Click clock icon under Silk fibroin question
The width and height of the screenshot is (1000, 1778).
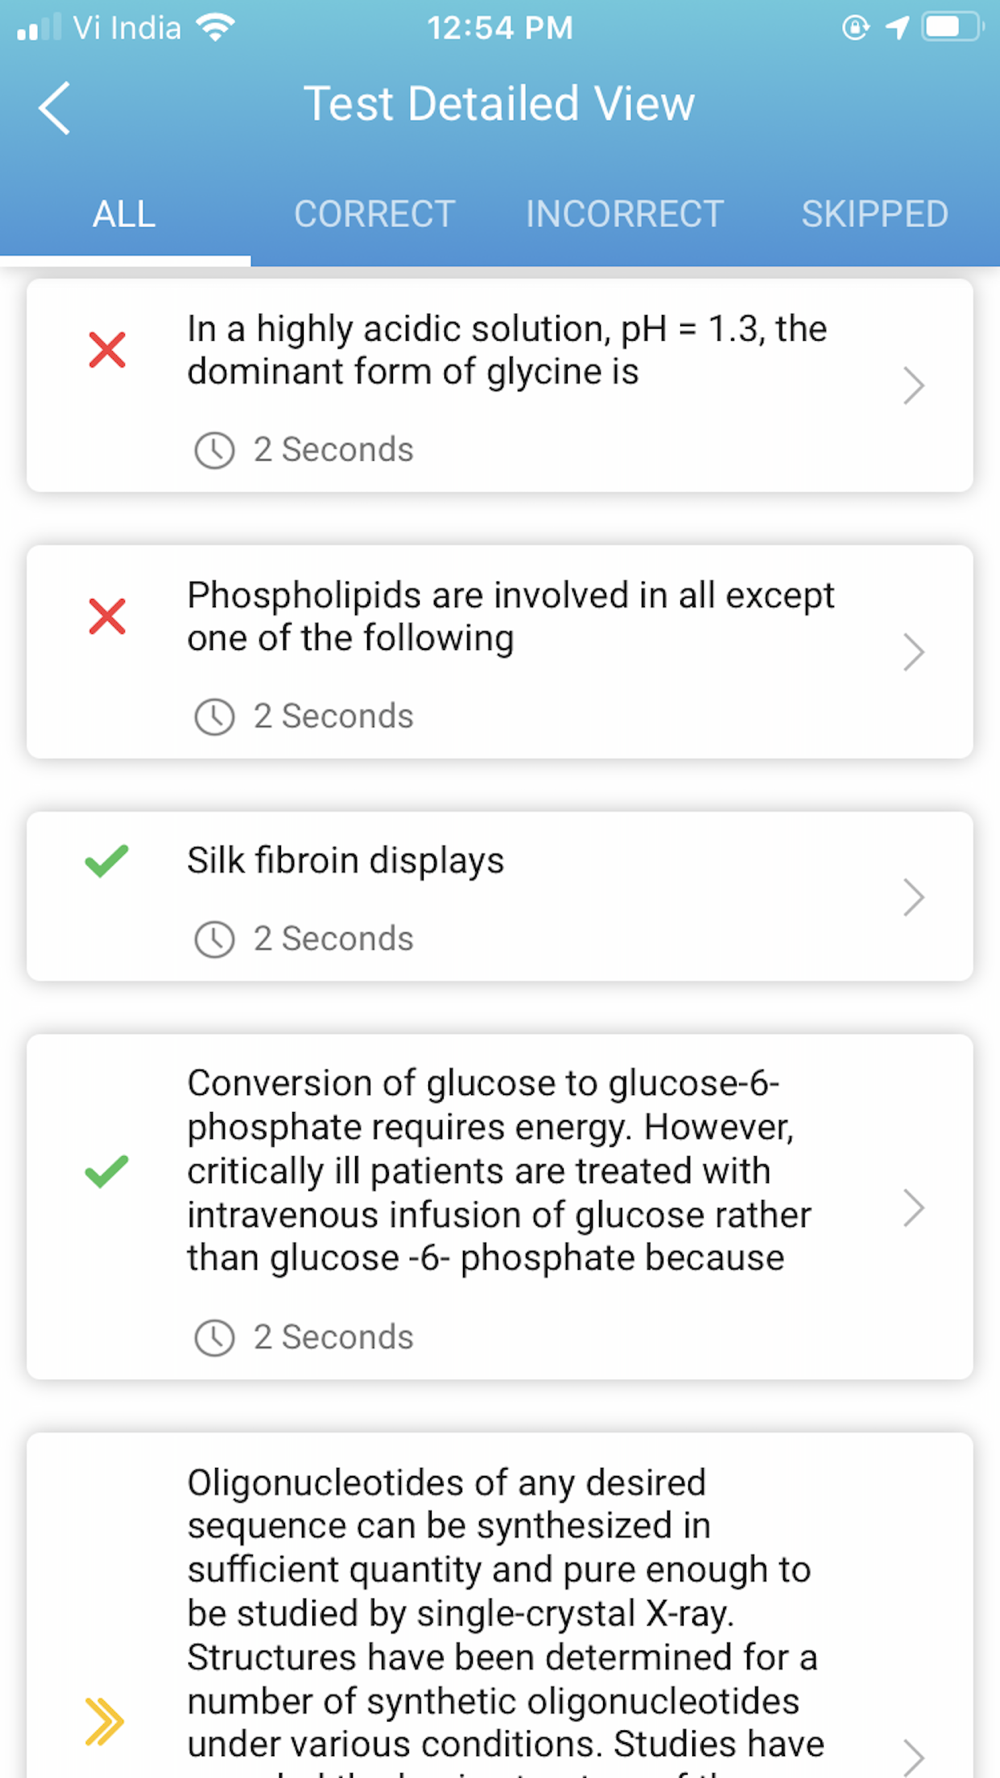click(x=214, y=939)
